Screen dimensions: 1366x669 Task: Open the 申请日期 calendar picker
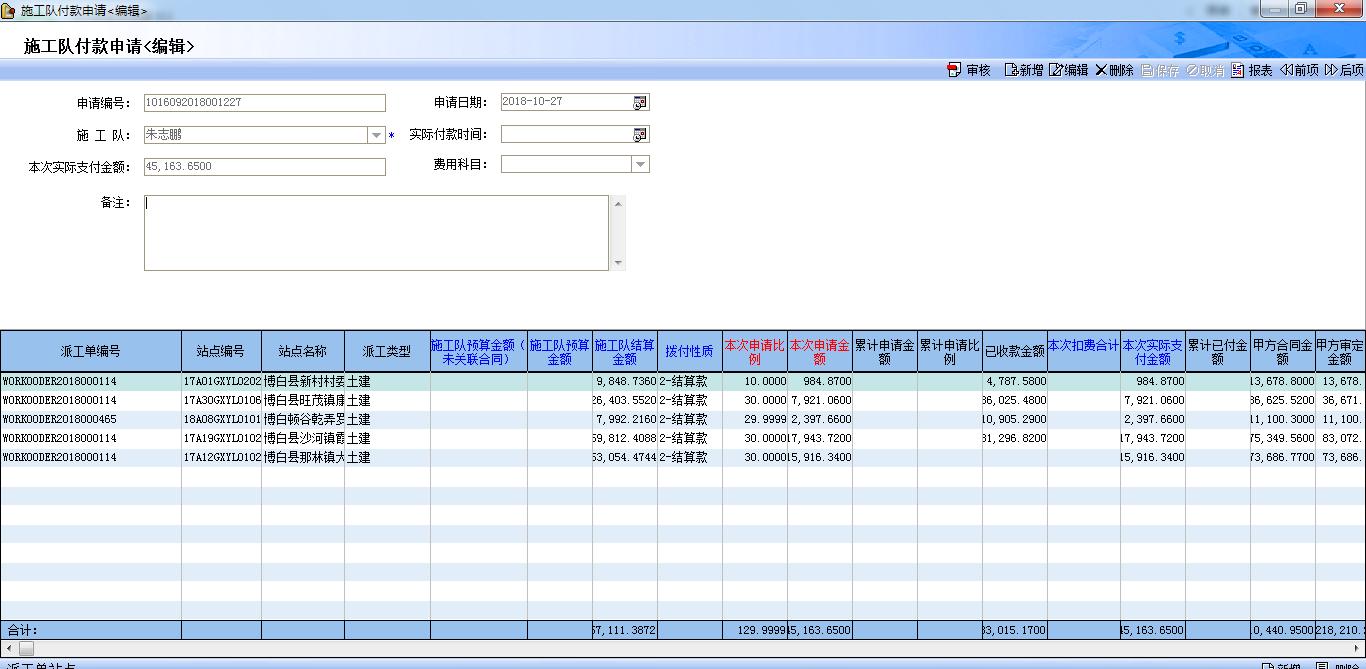(640, 103)
